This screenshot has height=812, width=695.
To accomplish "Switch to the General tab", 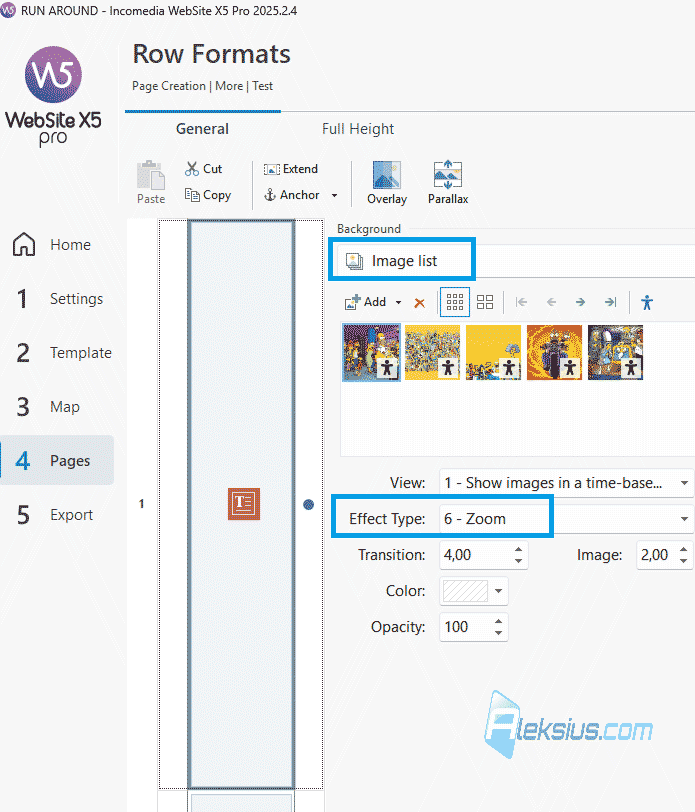I will [x=202, y=129].
